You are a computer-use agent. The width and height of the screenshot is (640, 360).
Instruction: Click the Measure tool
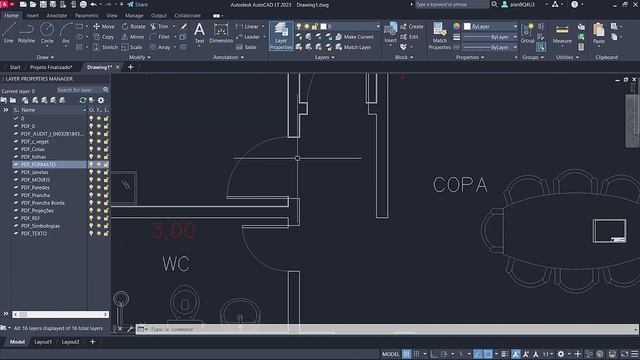562,34
